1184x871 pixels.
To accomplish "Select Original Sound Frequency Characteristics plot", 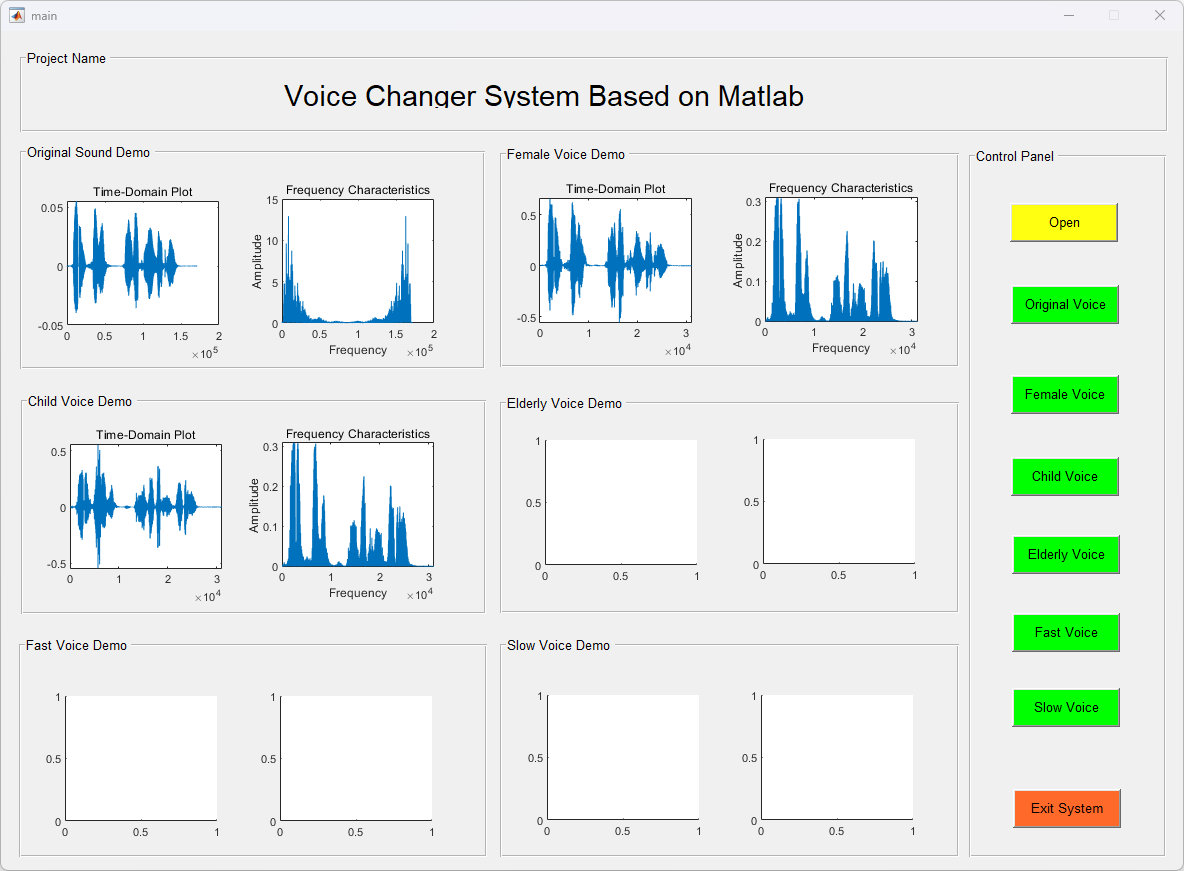I will [357, 262].
